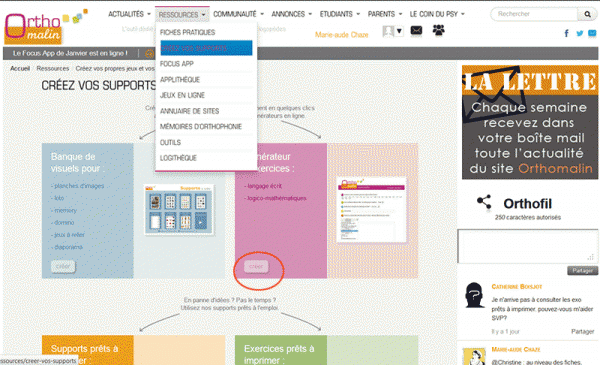
Task: Click the circled pink créer button
Action: (256, 266)
